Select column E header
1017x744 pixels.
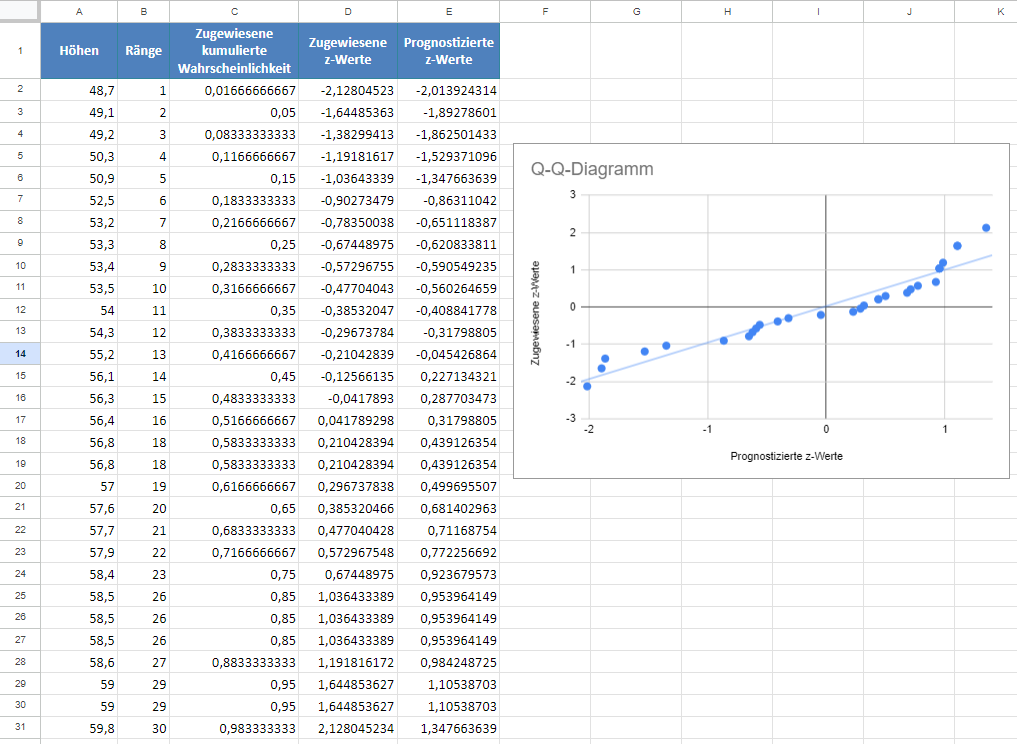pos(449,12)
